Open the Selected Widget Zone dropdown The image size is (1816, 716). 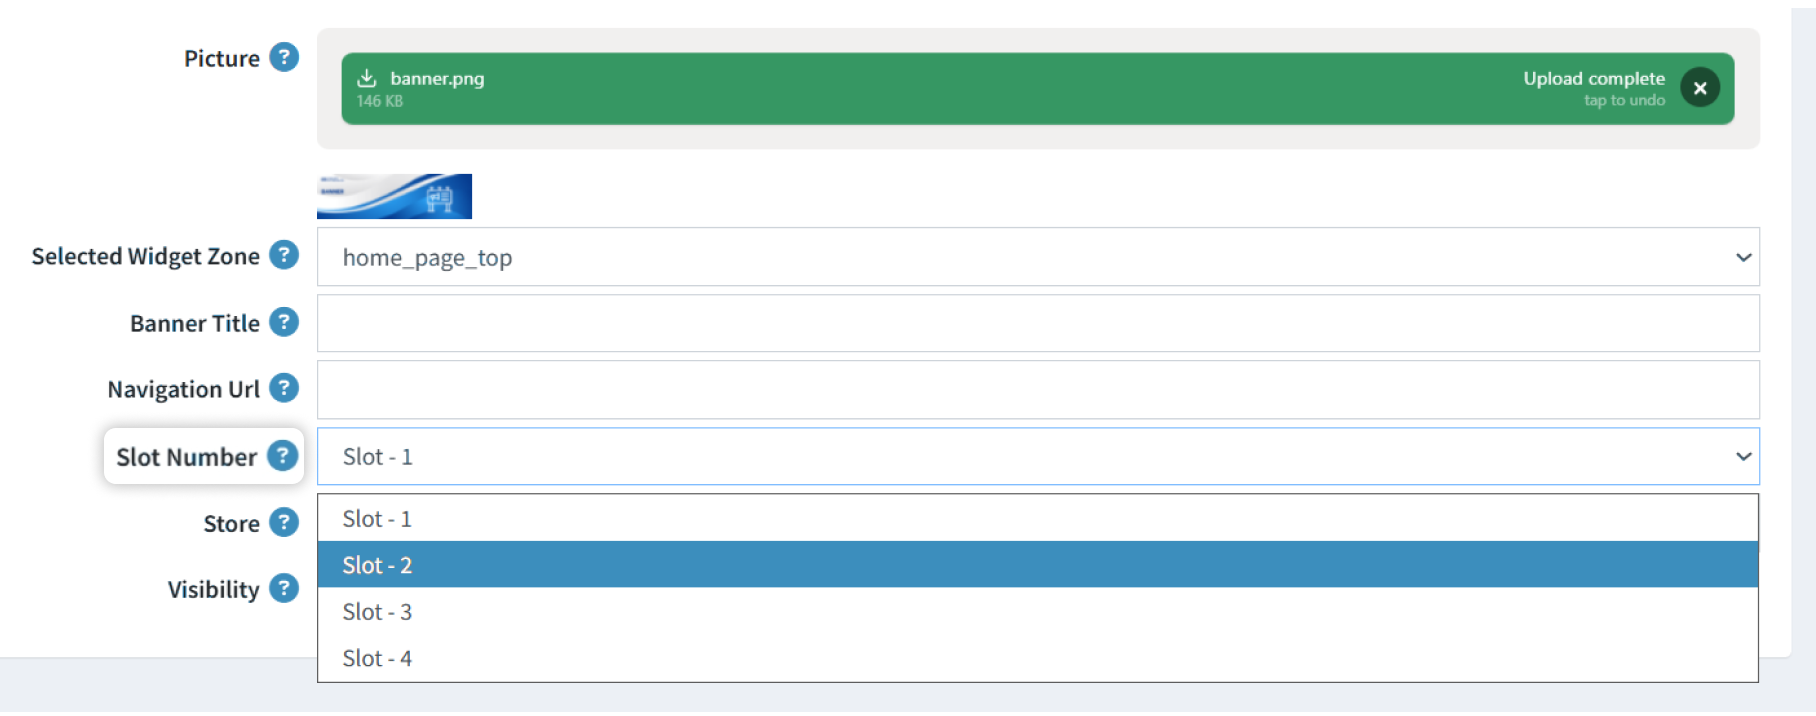tap(1038, 257)
